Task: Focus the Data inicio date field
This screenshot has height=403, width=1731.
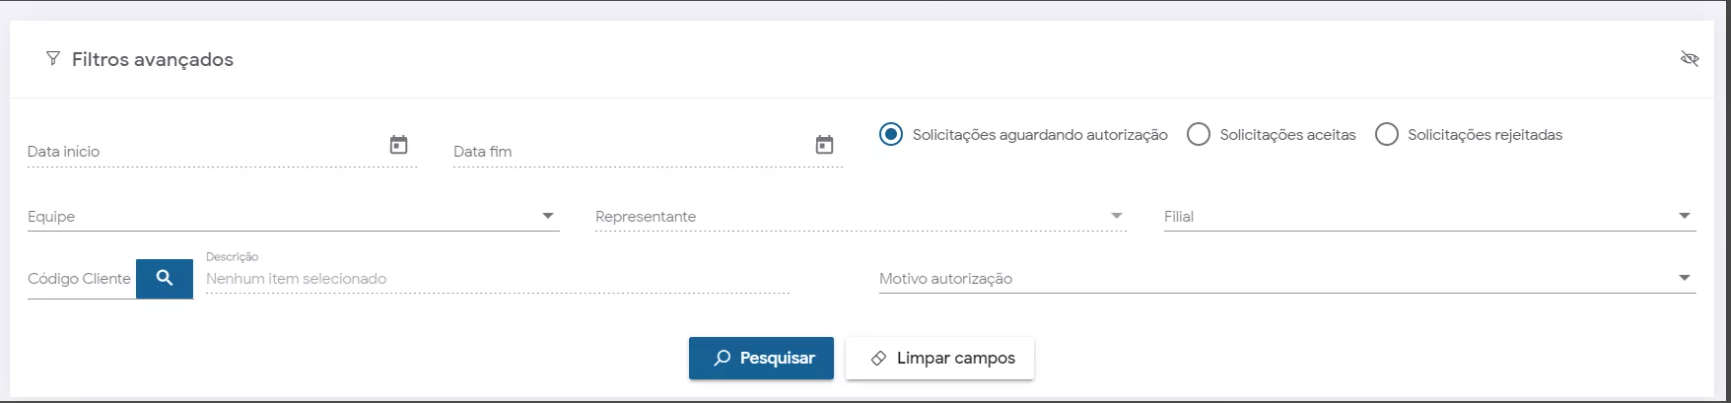Action: pos(200,152)
